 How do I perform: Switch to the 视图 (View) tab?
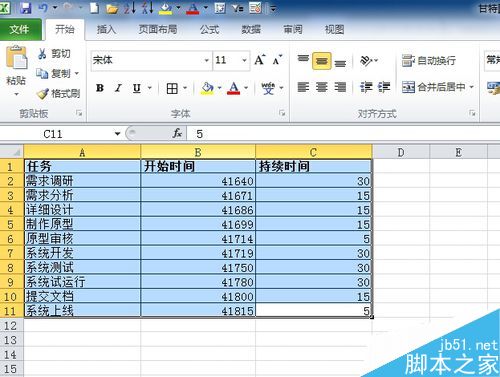pyautogui.click(x=334, y=30)
